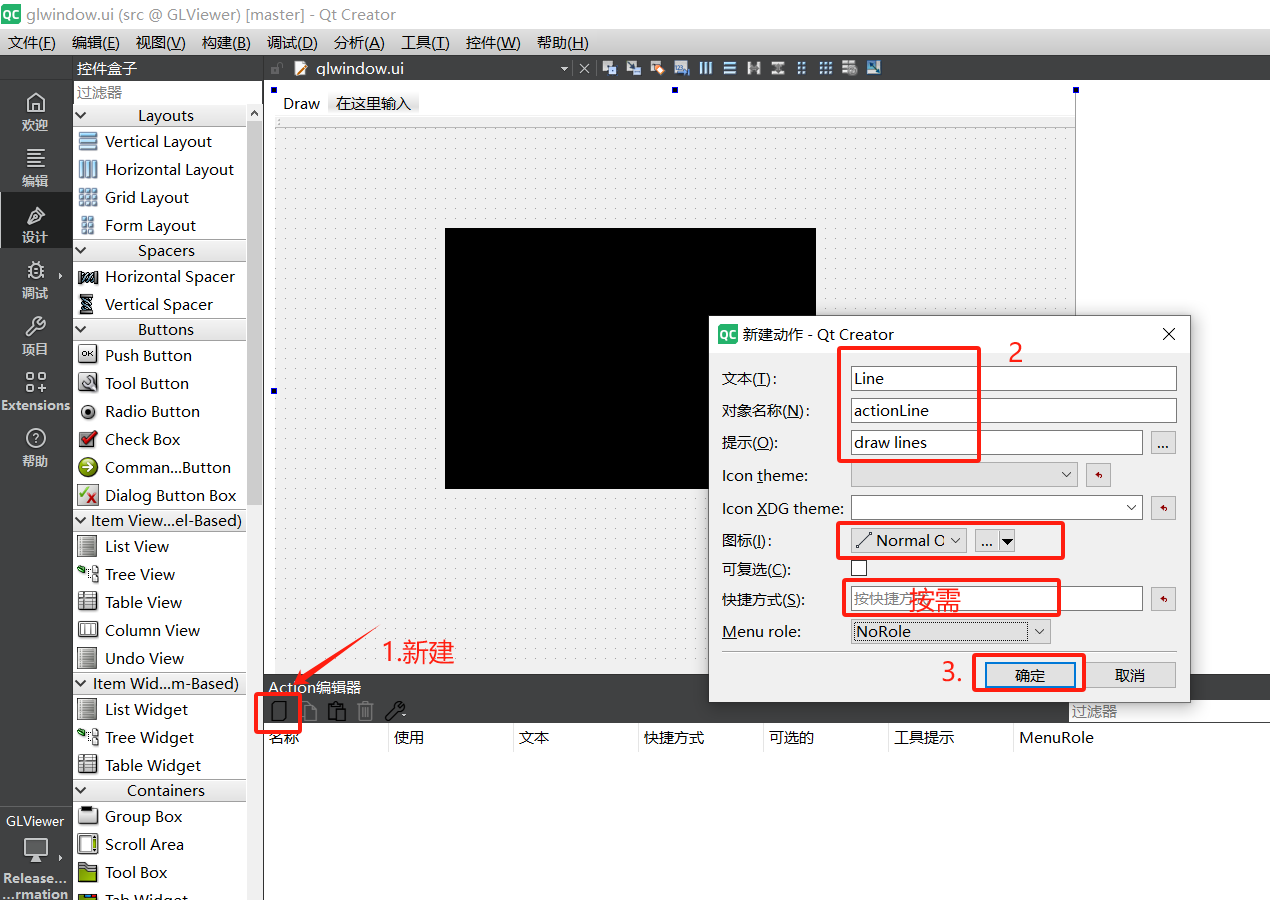Open Extensions mode in sidebar
The width and height of the screenshot is (1270, 900).
click(x=35, y=392)
